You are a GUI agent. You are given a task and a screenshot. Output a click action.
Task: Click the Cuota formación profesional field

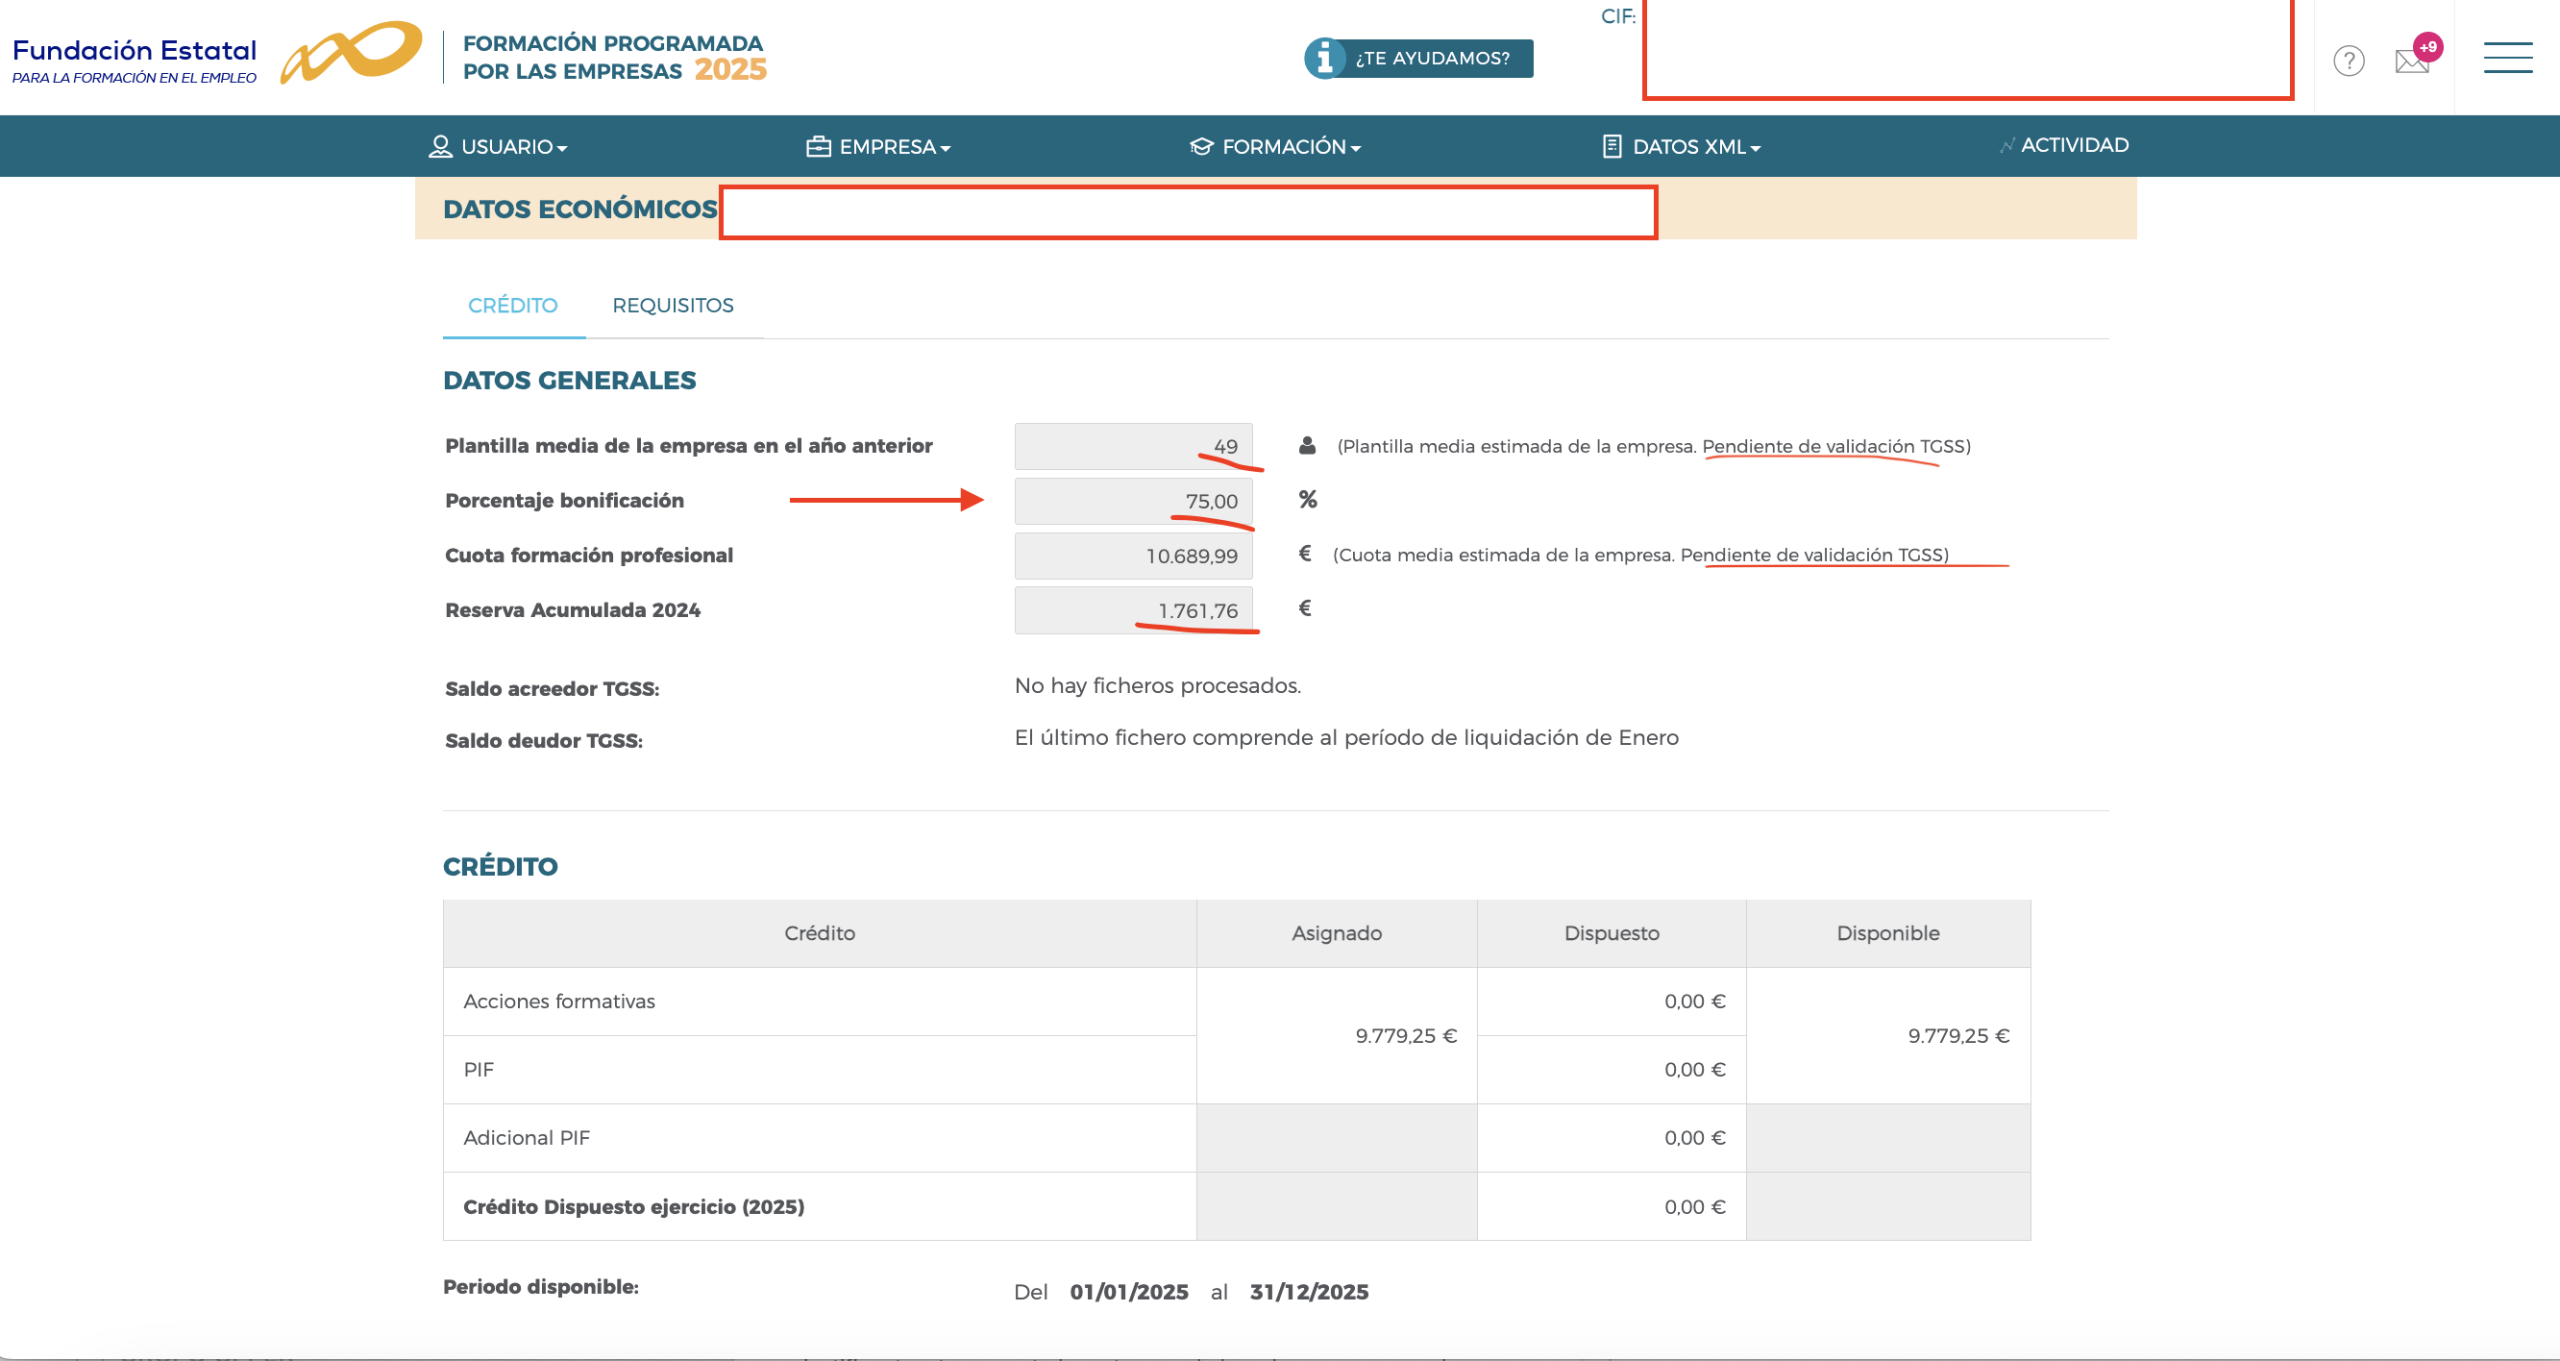coord(1133,556)
